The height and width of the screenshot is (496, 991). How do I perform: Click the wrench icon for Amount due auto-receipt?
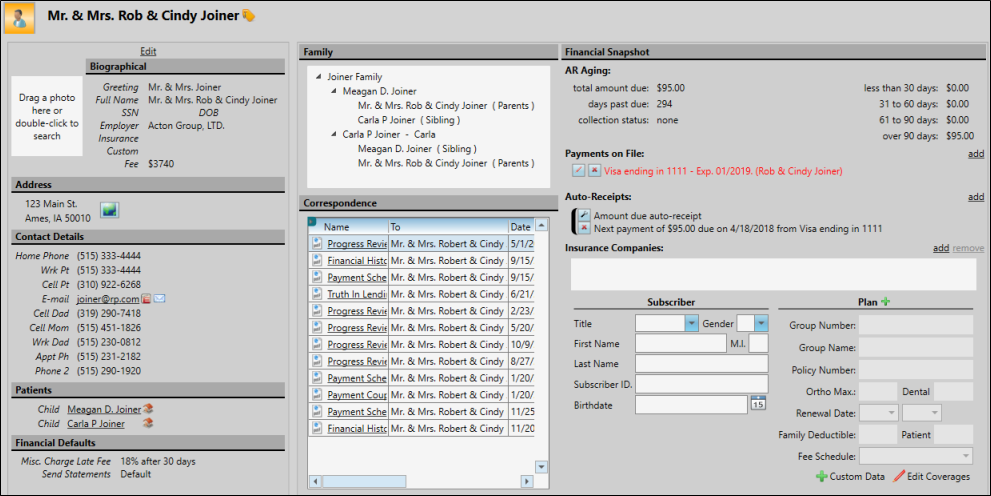click(x=584, y=215)
